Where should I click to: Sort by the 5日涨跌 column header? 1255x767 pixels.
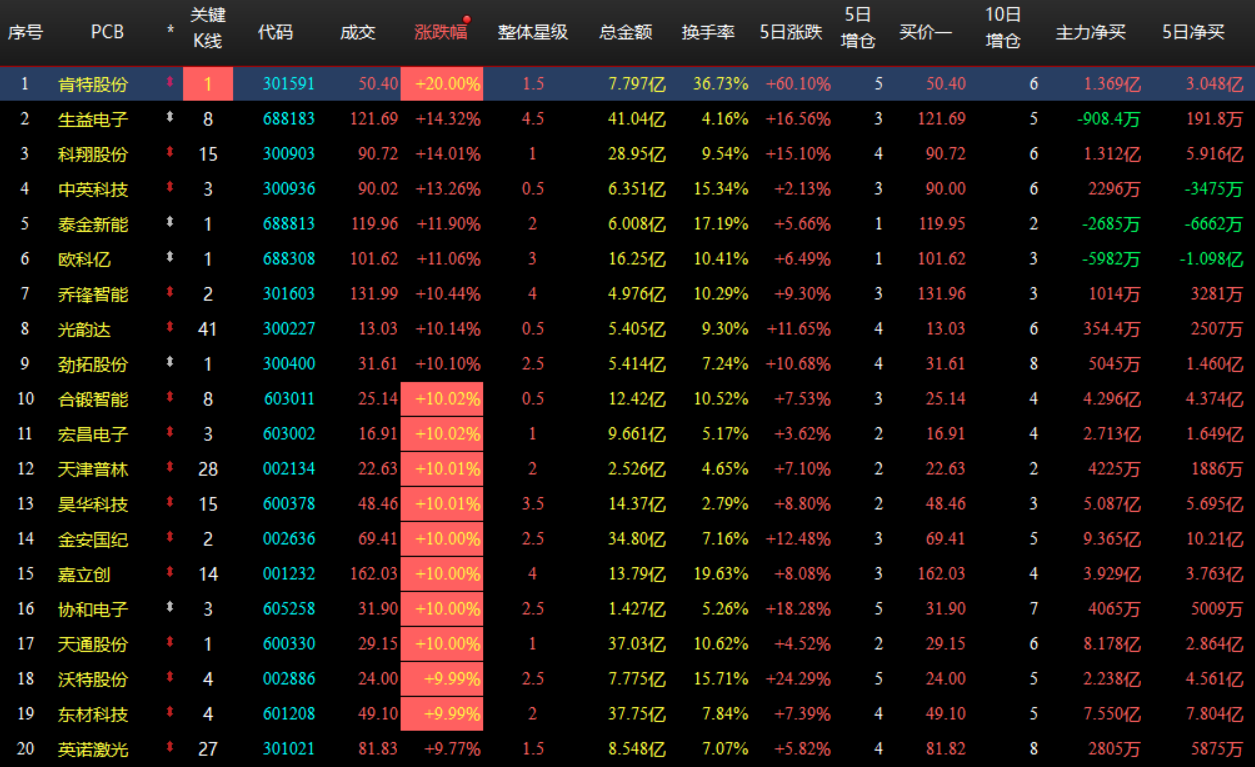pyautogui.click(x=791, y=32)
